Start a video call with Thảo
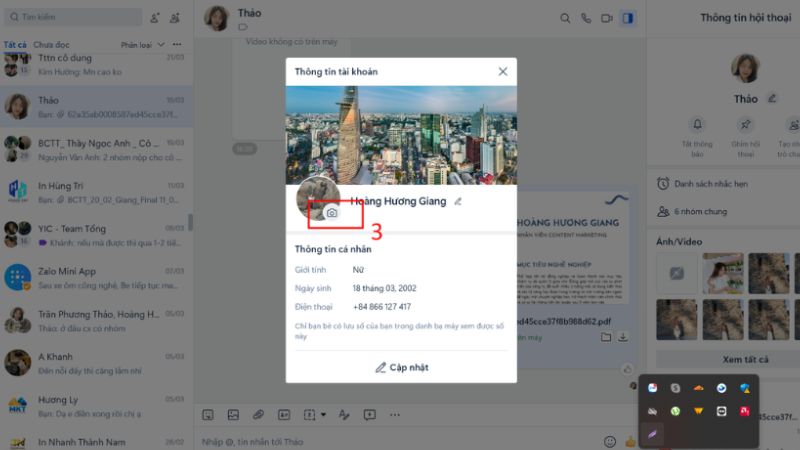This screenshot has height=450, width=800. (607, 18)
